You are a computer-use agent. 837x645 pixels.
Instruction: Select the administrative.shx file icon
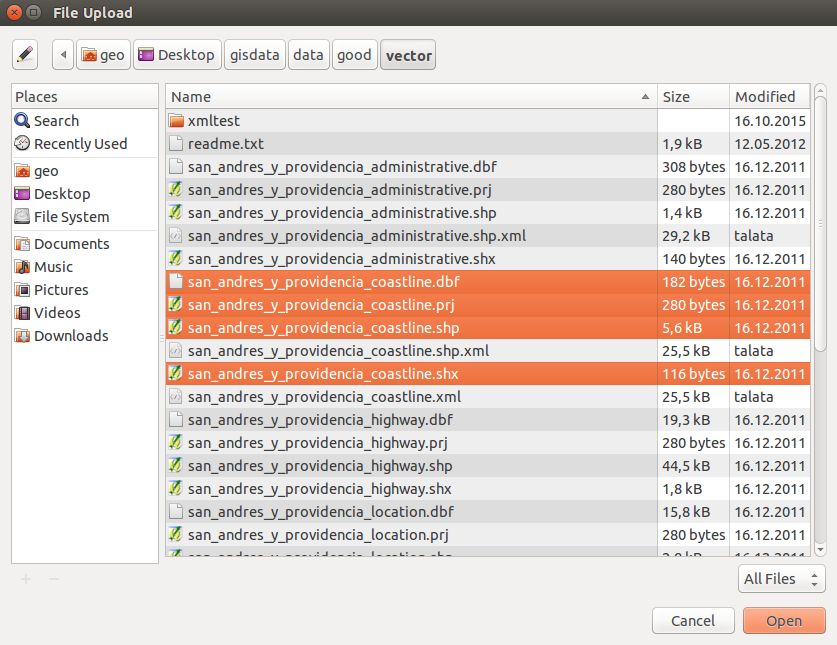[176, 258]
